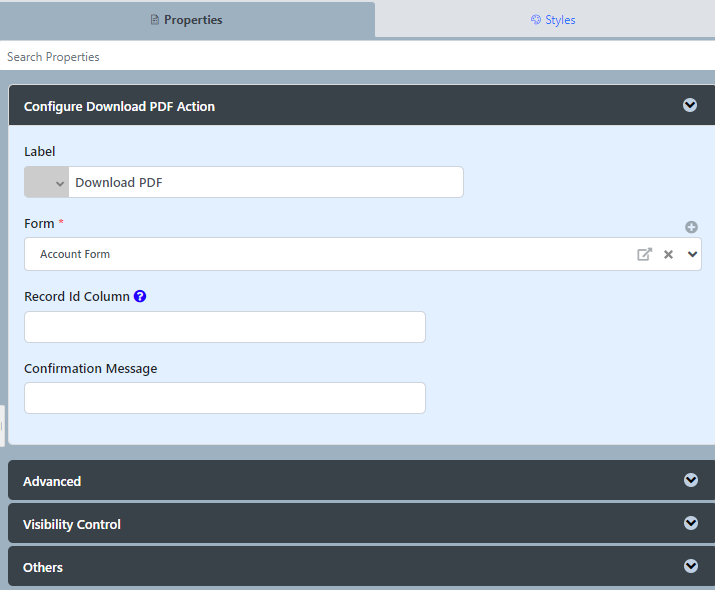715x590 pixels.
Task: Click the Download PDF label input
Action: click(266, 182)
